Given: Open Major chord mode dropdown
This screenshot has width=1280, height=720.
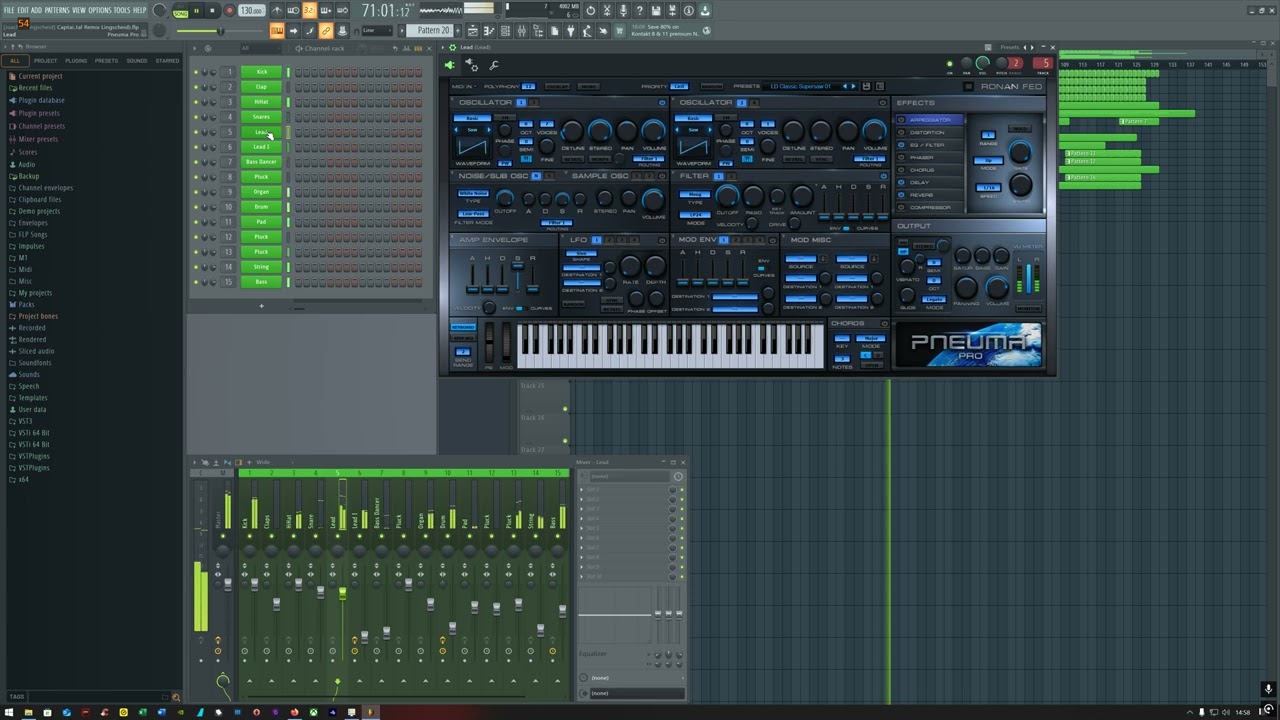Looking at the screenshot, I should [x=870, y=338].
